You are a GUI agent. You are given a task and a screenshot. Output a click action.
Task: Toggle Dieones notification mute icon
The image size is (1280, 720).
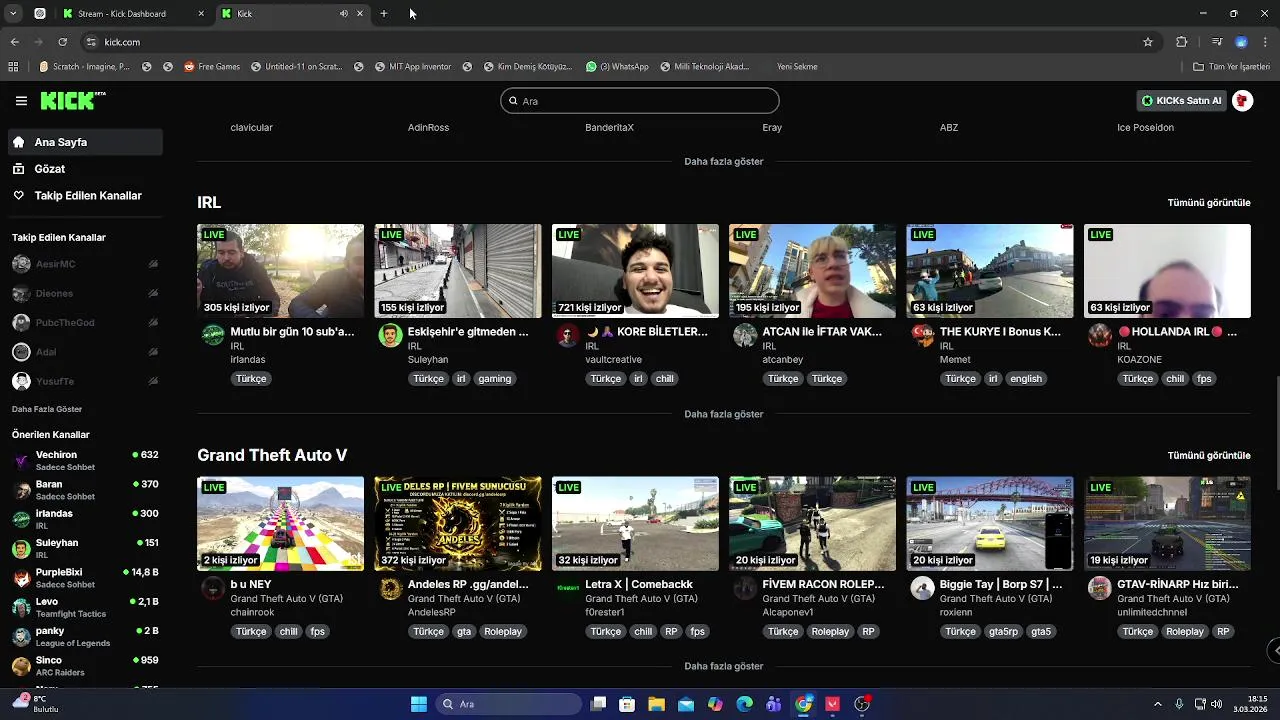coord(153,293)
